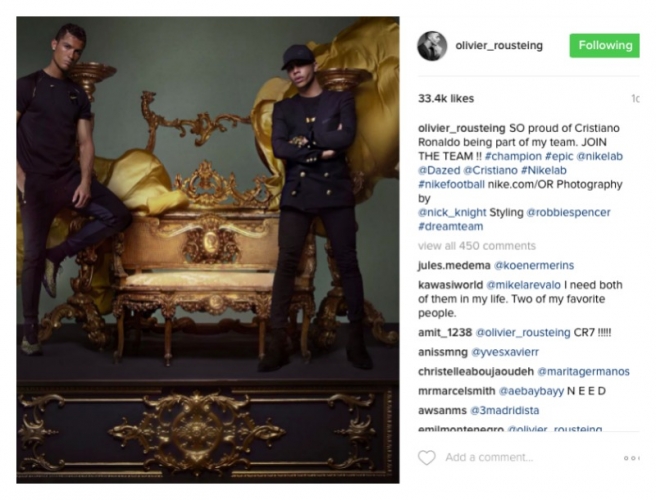Viewport: 656px width, 500px height.
Task: Visit the @nikelab mention
Action: point(600,156)
